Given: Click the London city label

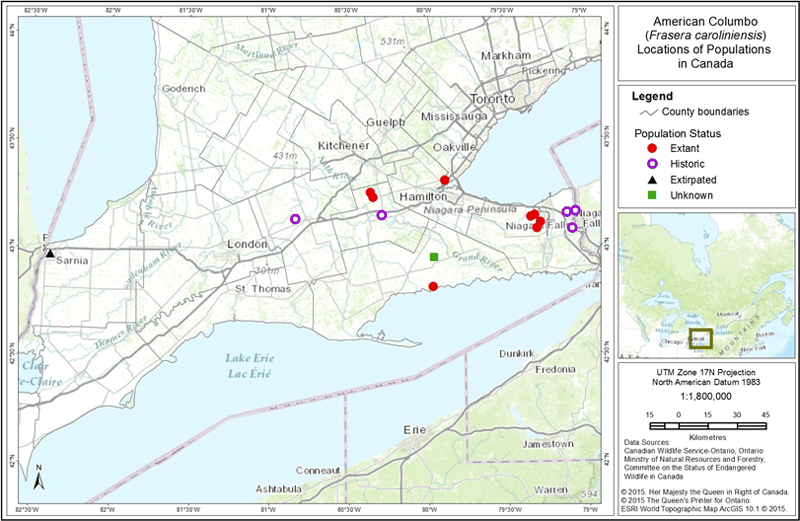Looking at the screenshot, I should tap(248, 246).
